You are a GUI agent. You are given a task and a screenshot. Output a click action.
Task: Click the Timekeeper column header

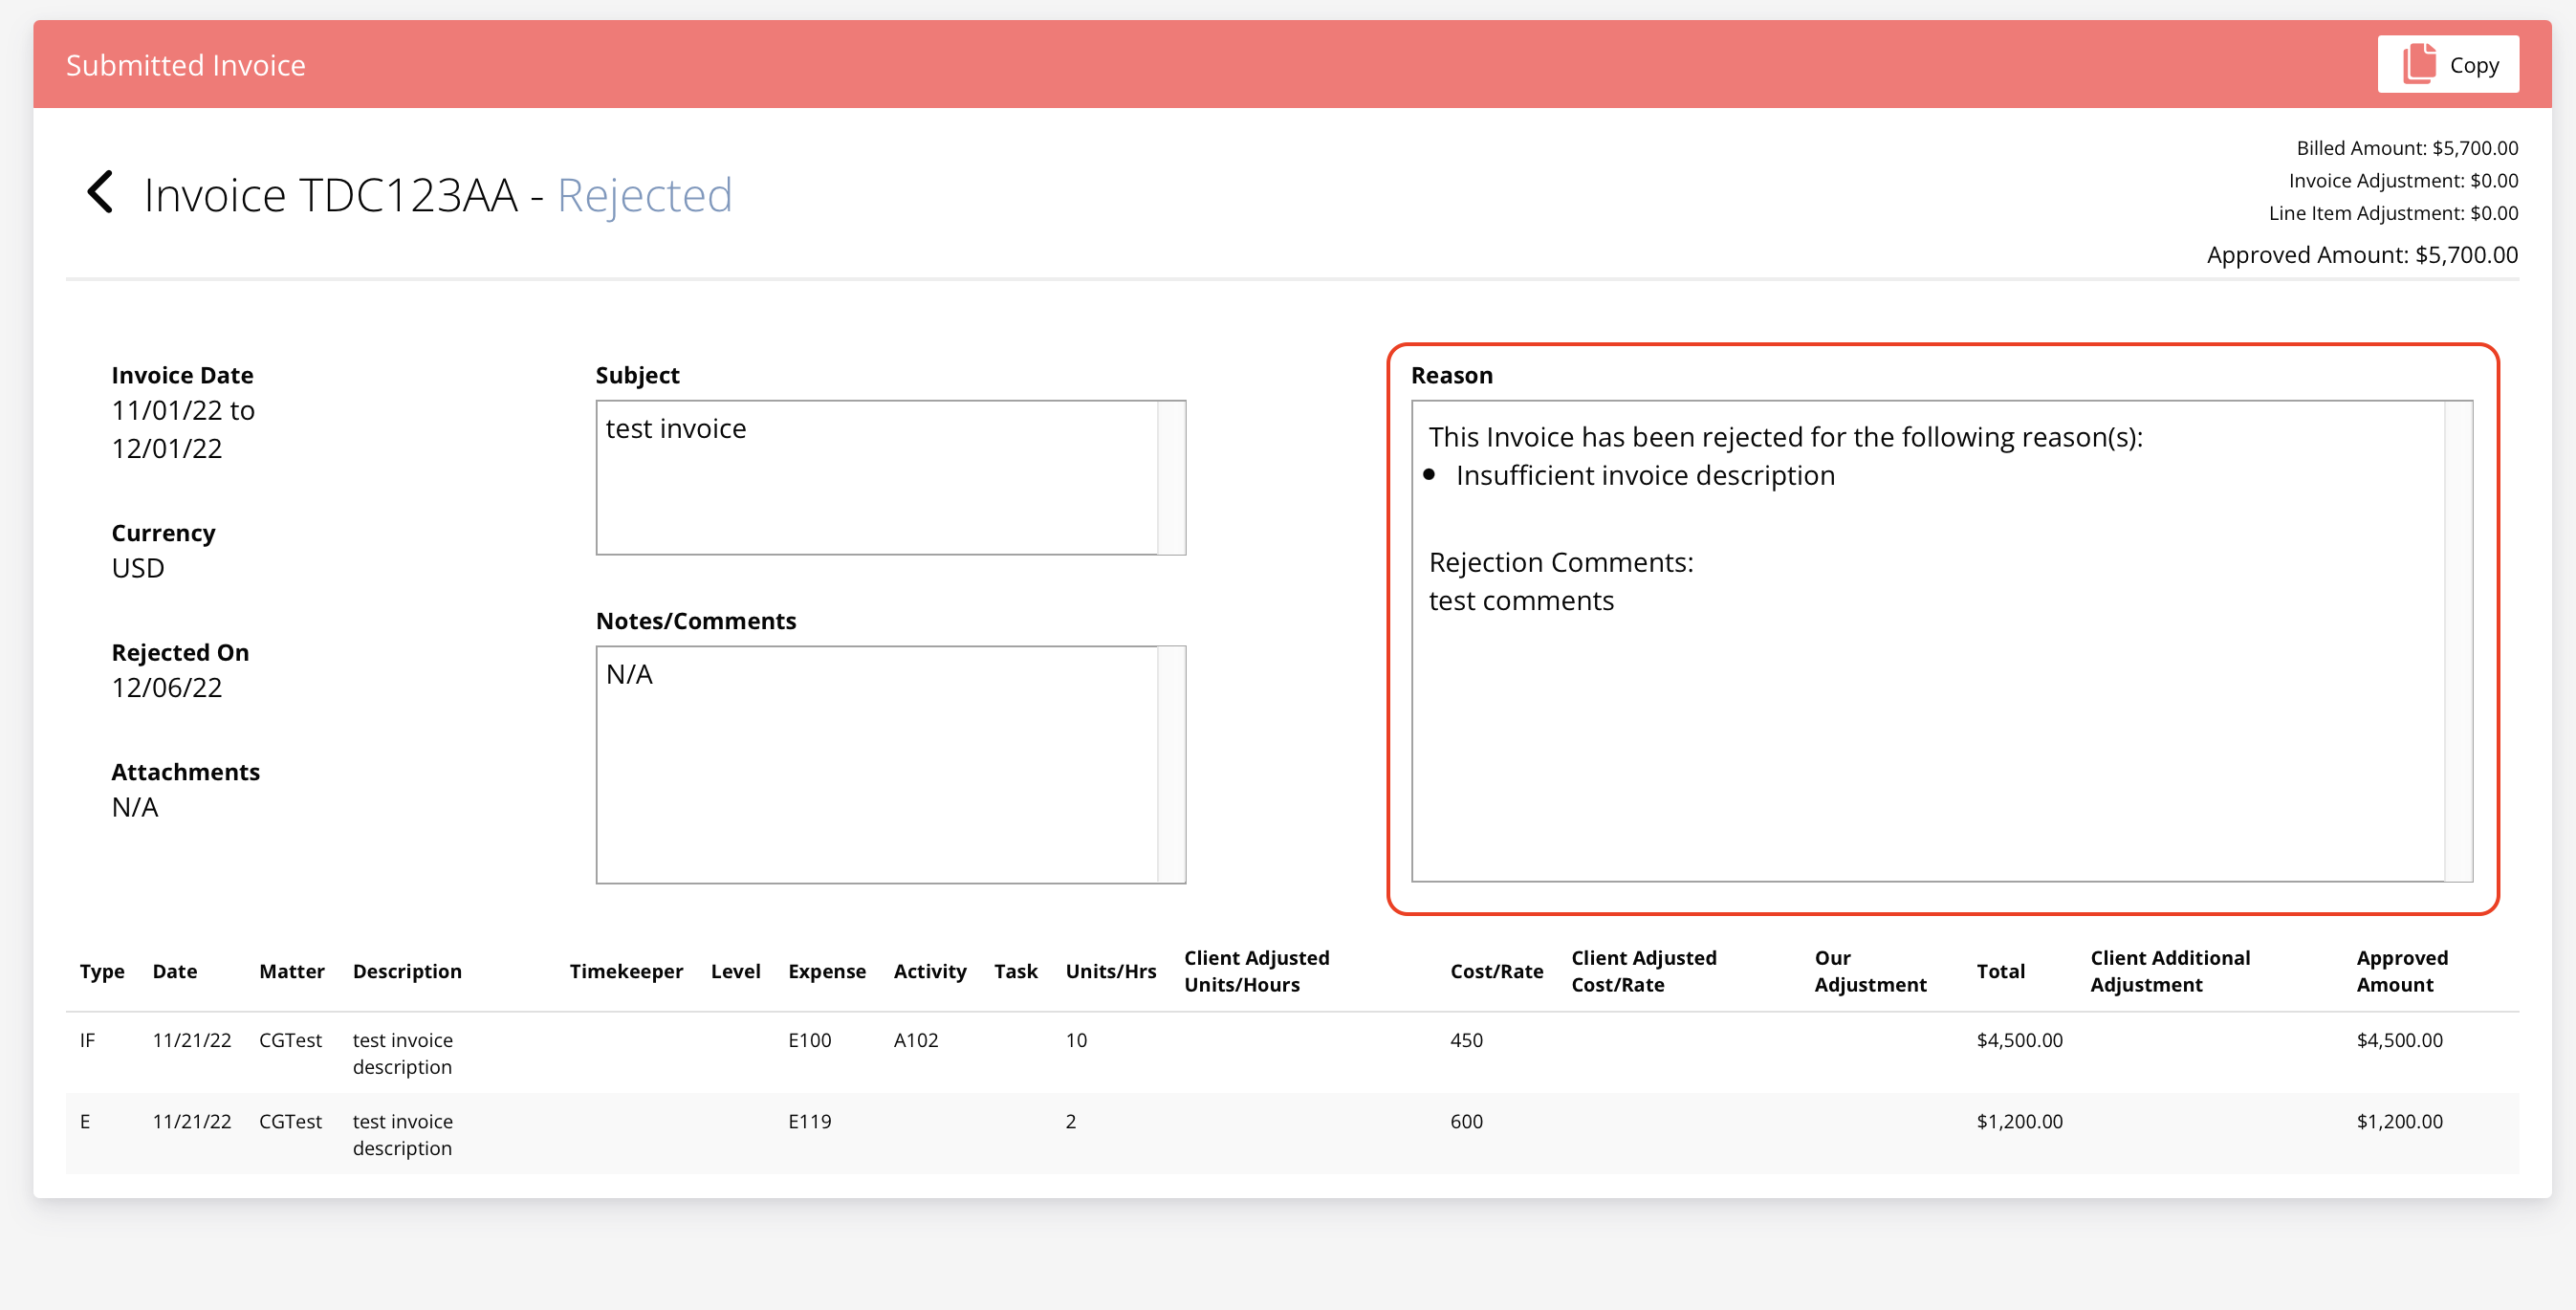626,971
